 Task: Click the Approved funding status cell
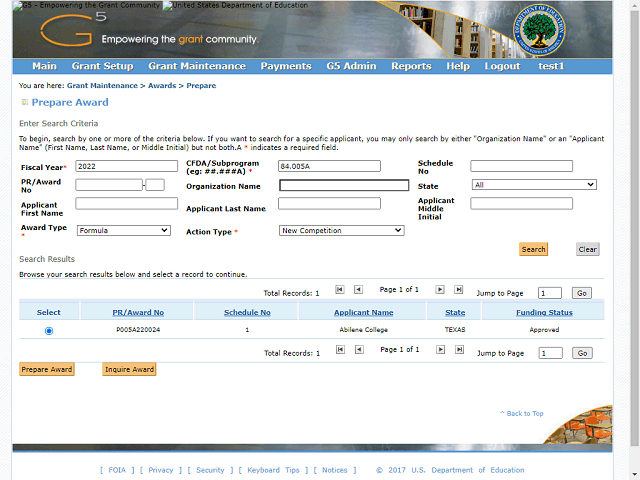(544, 330)
